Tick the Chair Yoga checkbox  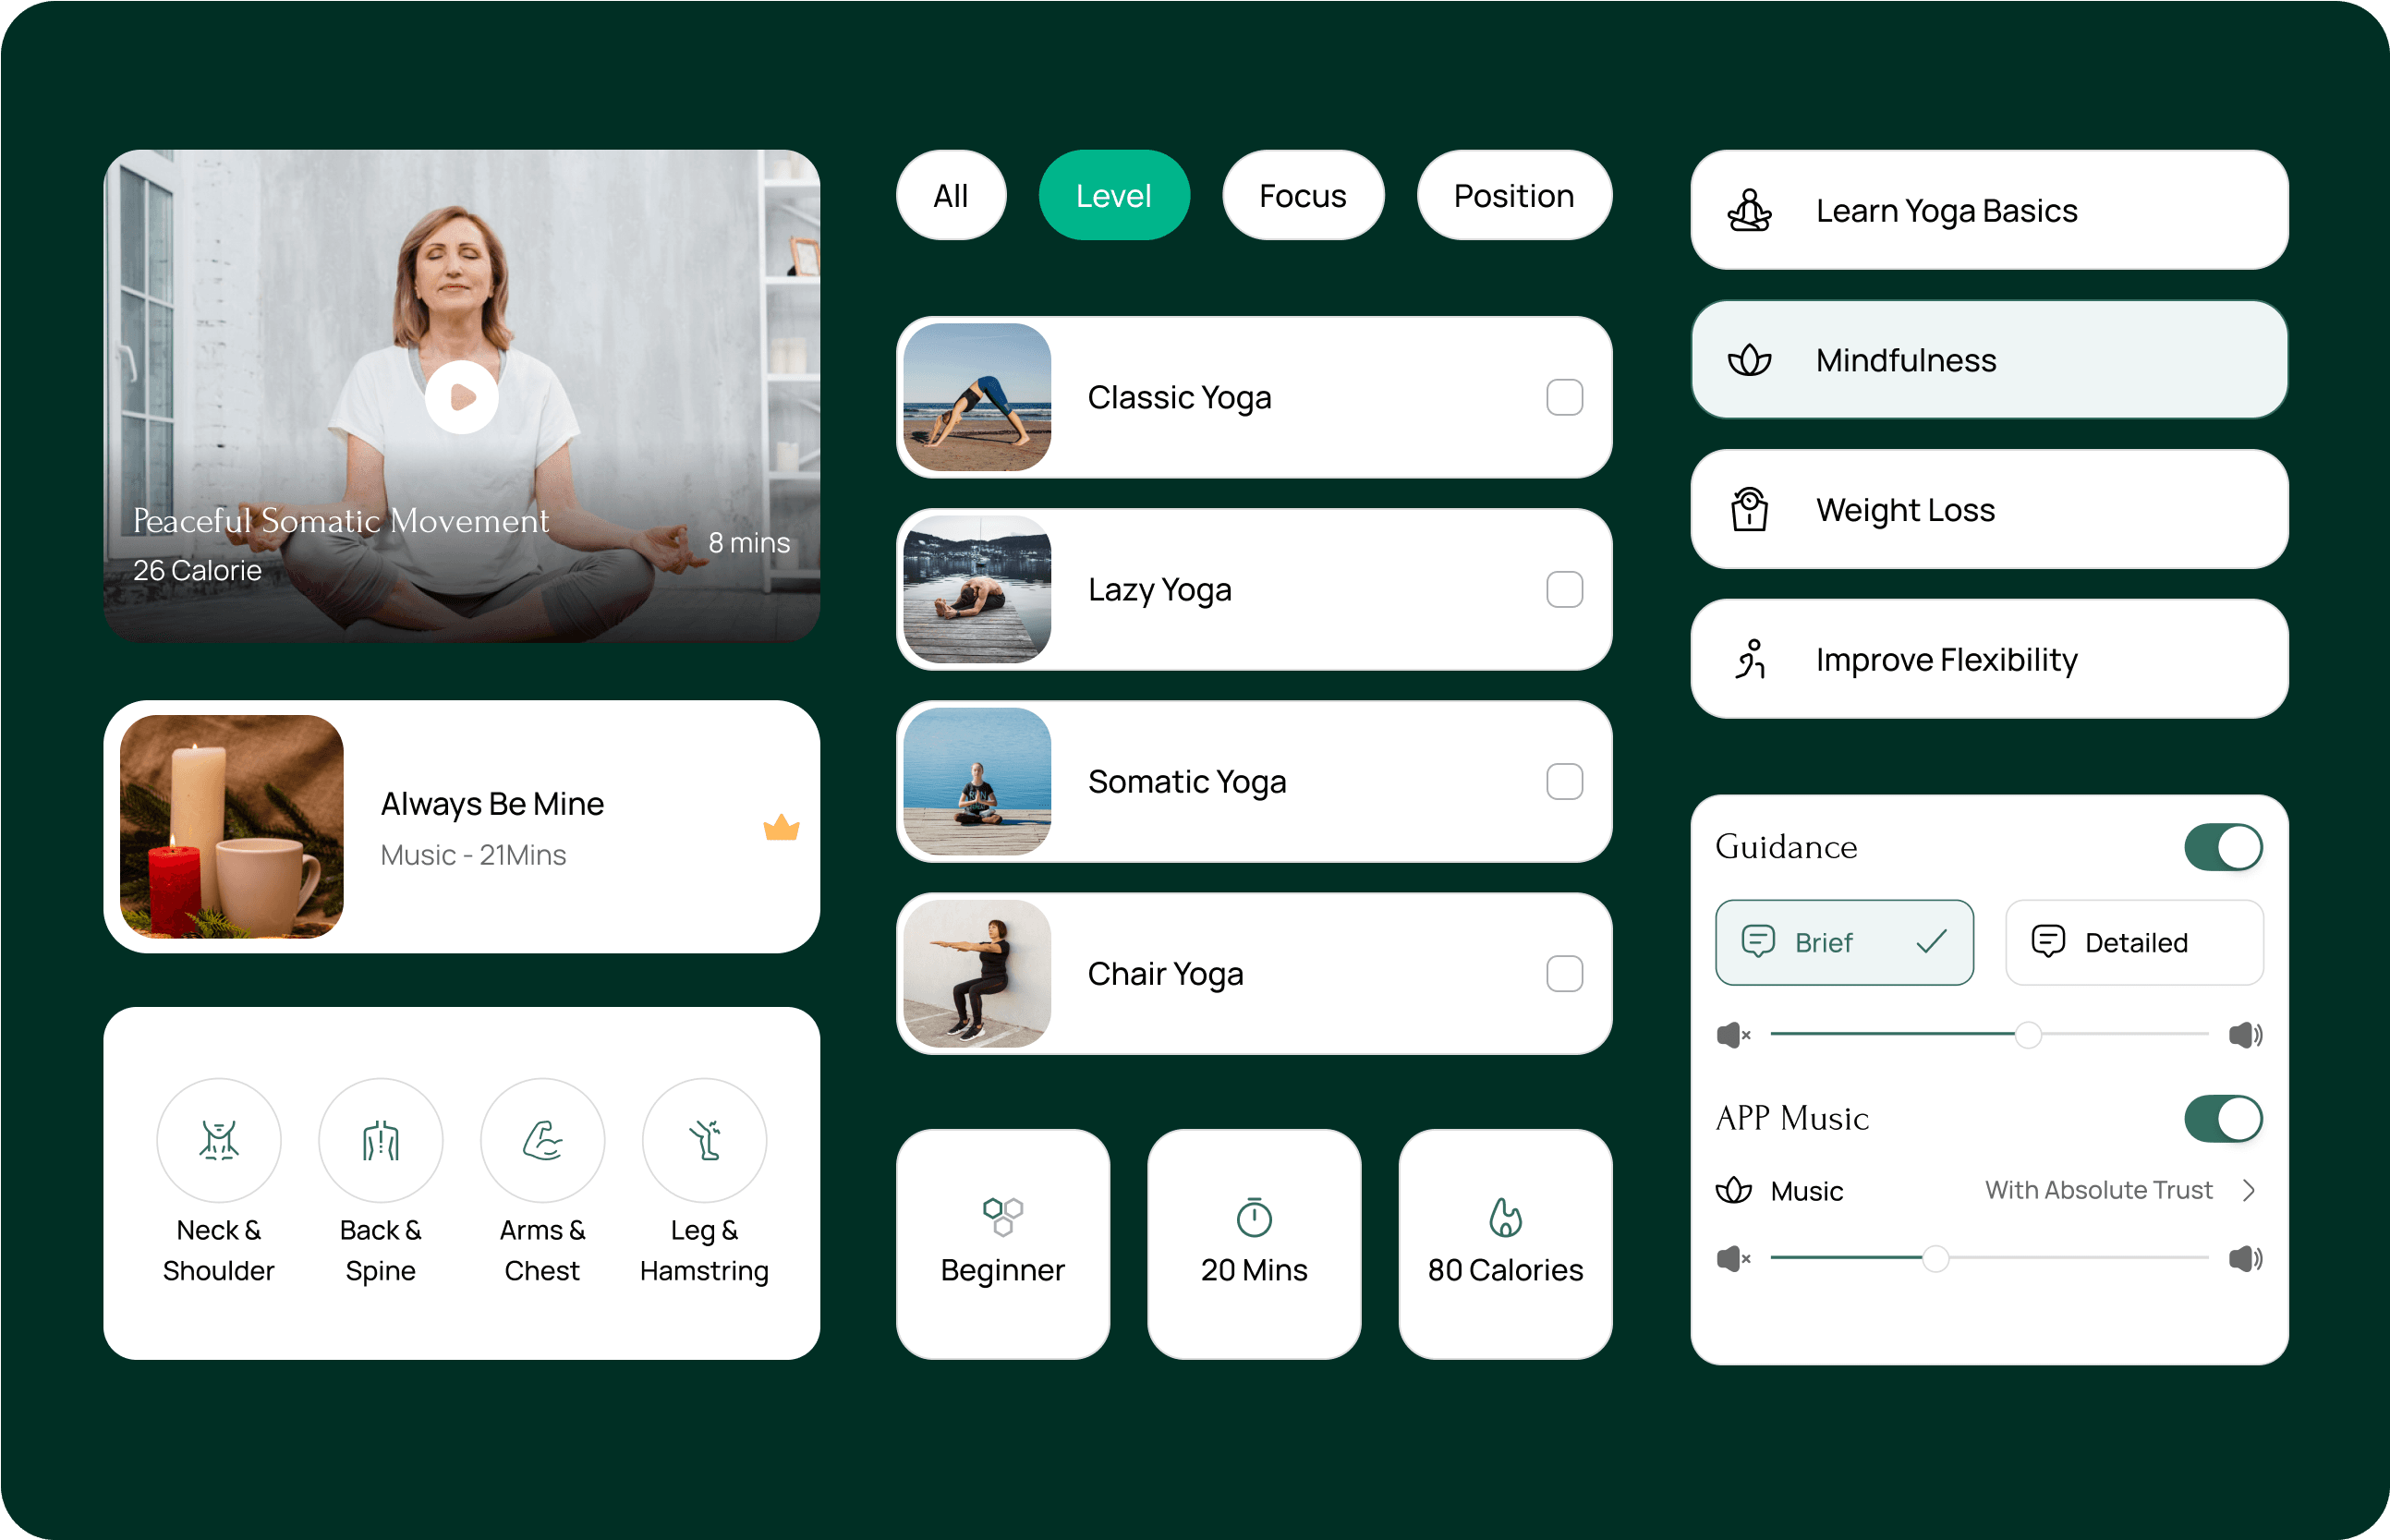(1564, 973)
